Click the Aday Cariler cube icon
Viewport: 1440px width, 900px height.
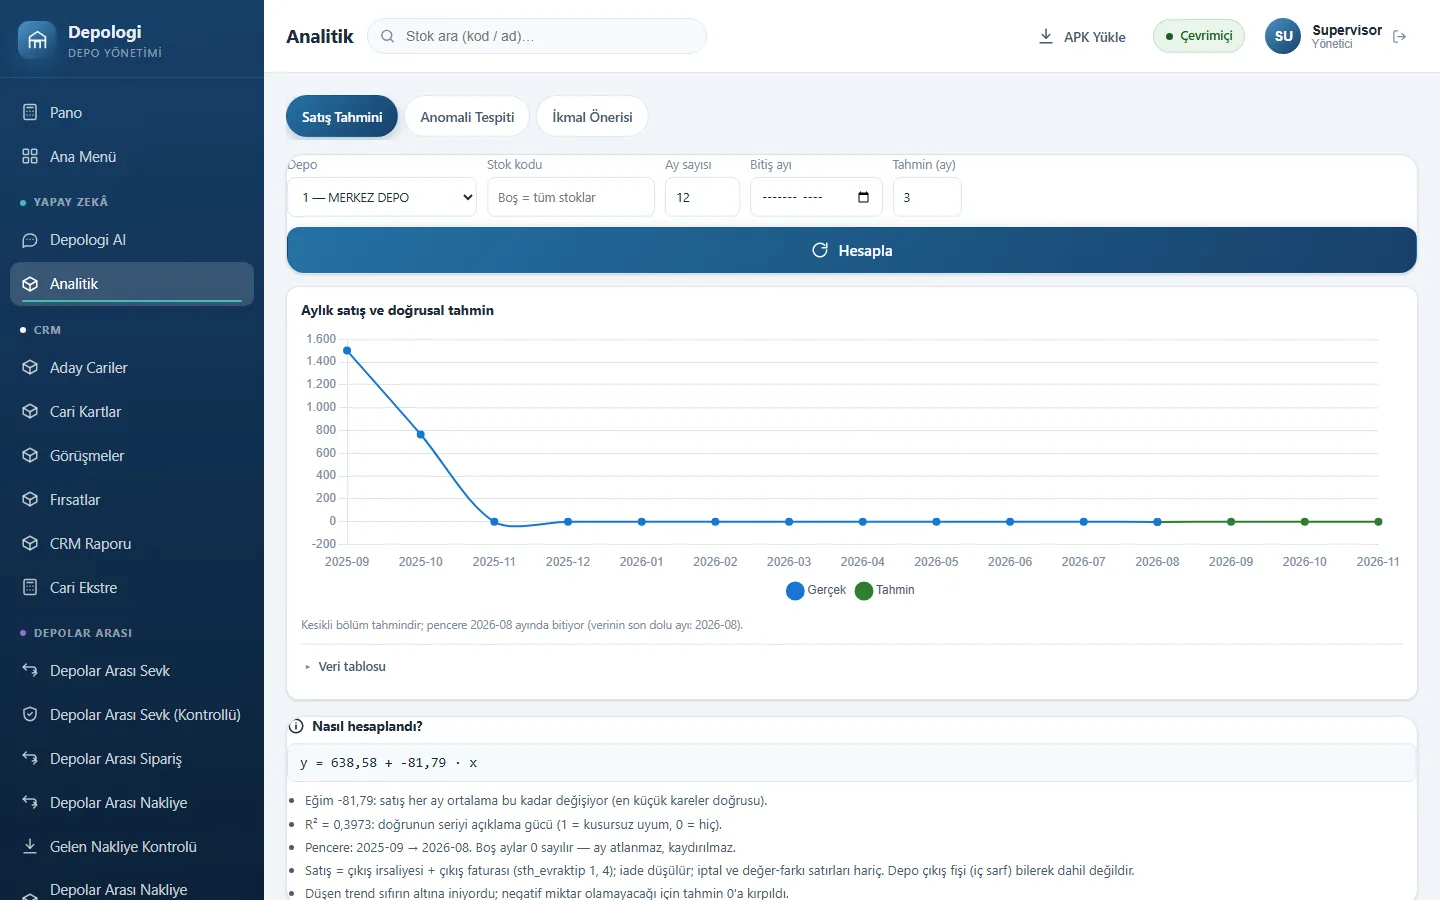(x=30, y=368)
